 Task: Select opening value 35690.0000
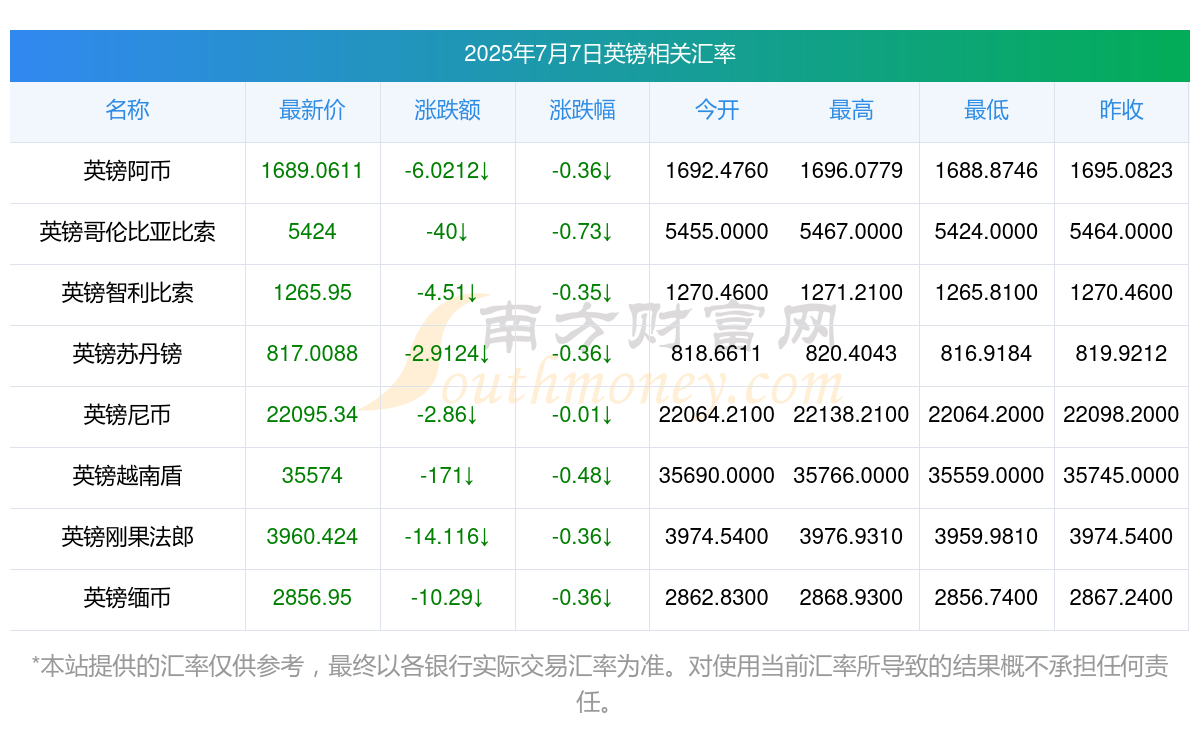point(717,476)
